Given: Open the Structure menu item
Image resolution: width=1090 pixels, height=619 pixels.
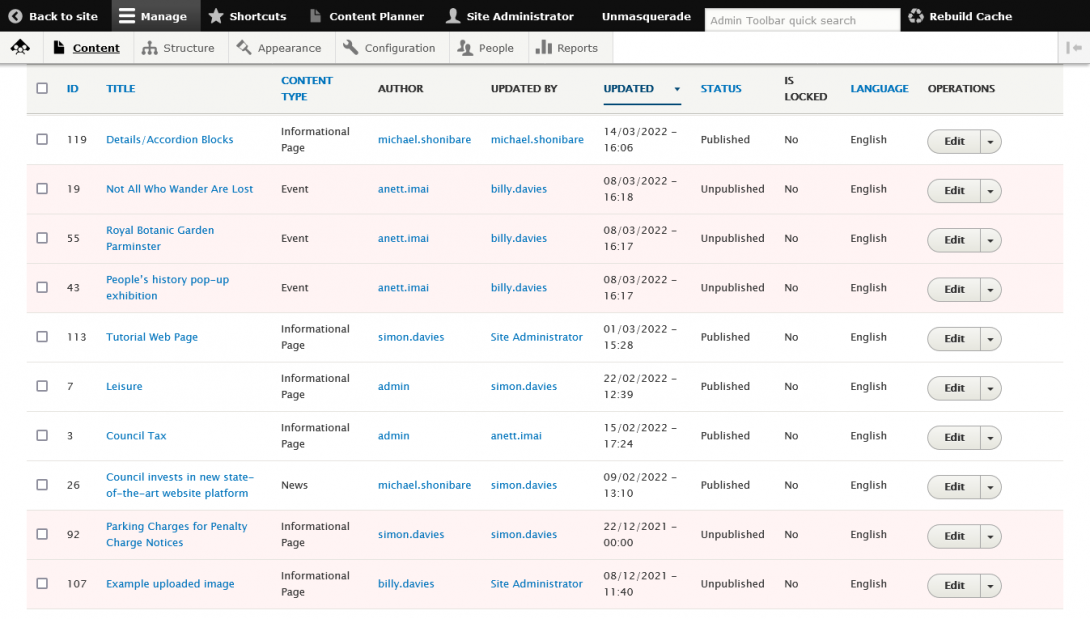Looking at the screenshot, I should [179, 48].
